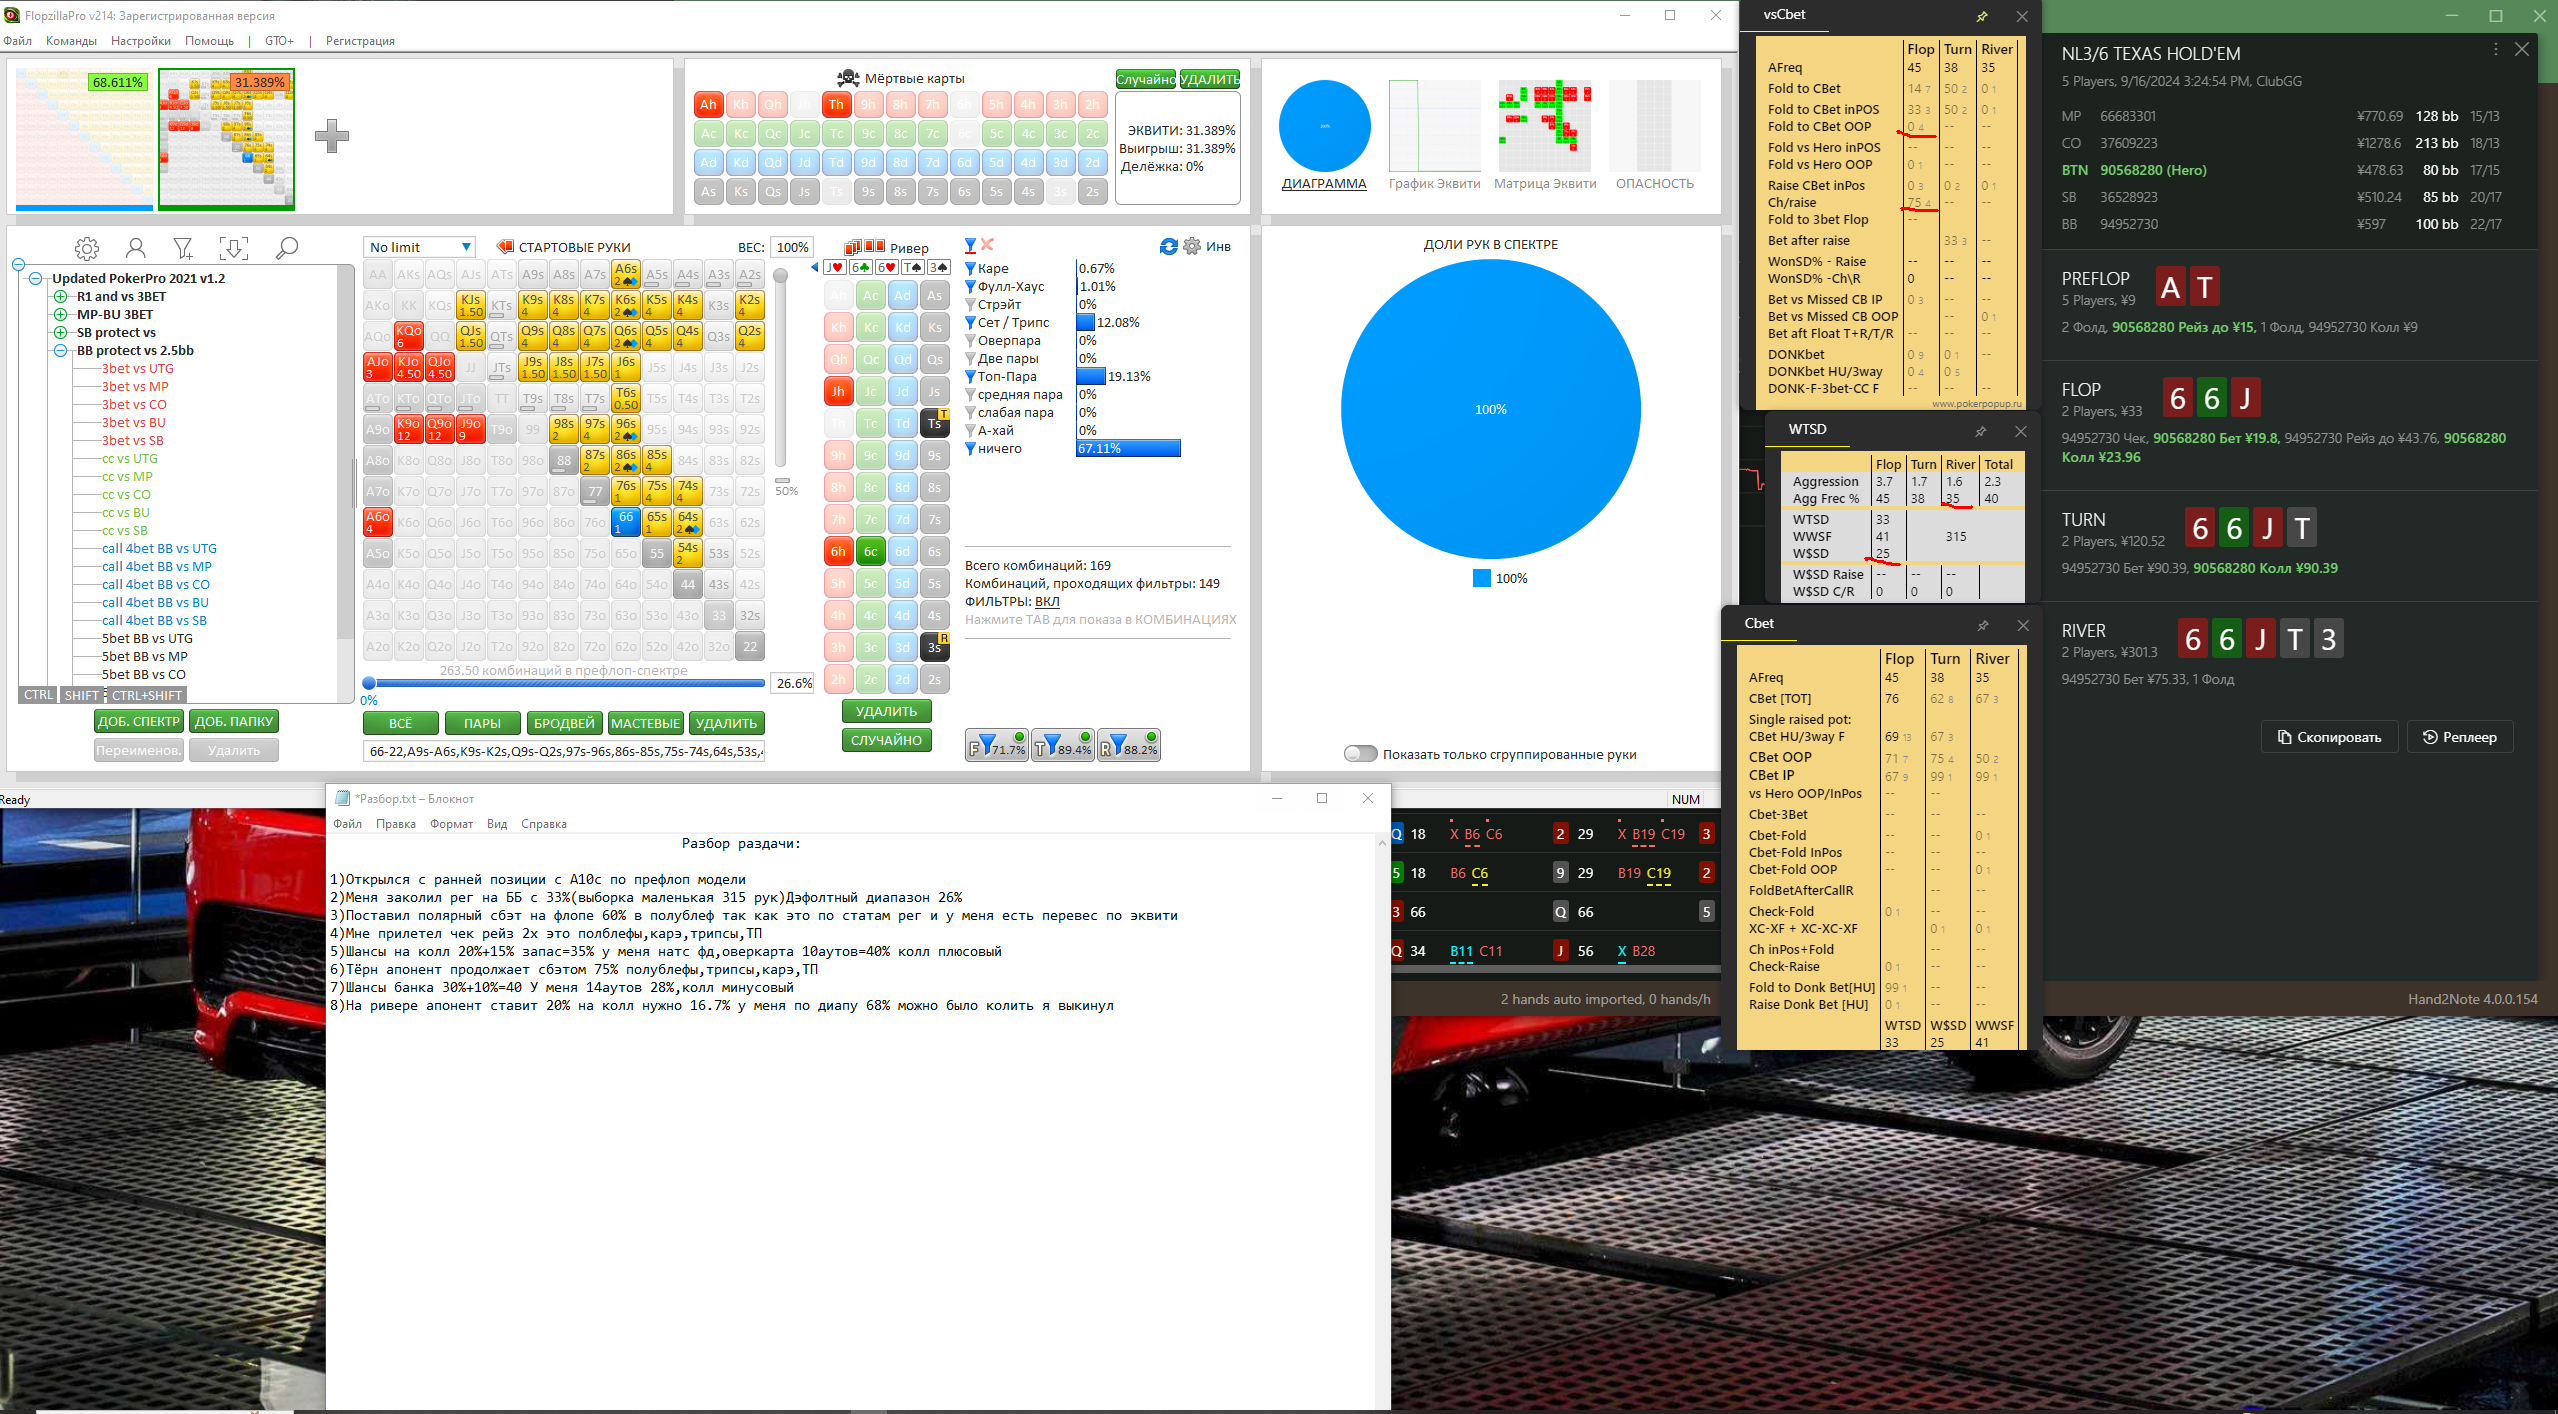Screen dimensions: 2558x1414
Task: Toggle the A-хай filter funnel
Action: 970,430
